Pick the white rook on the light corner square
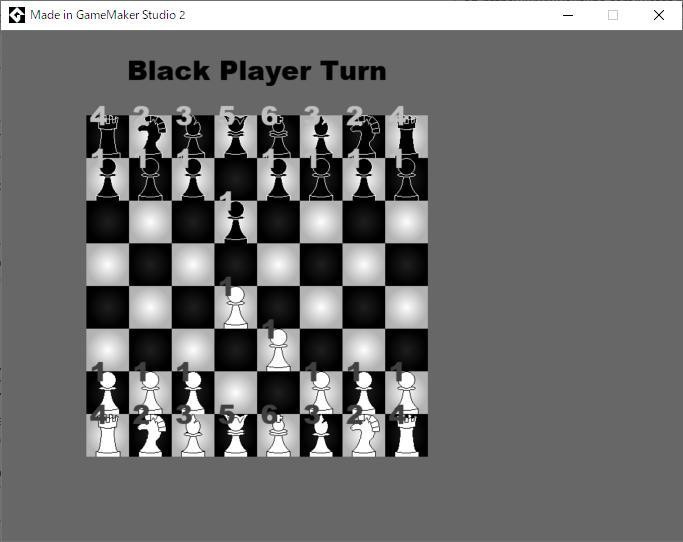The image size is (683, 542). click(x=108, y=435)
